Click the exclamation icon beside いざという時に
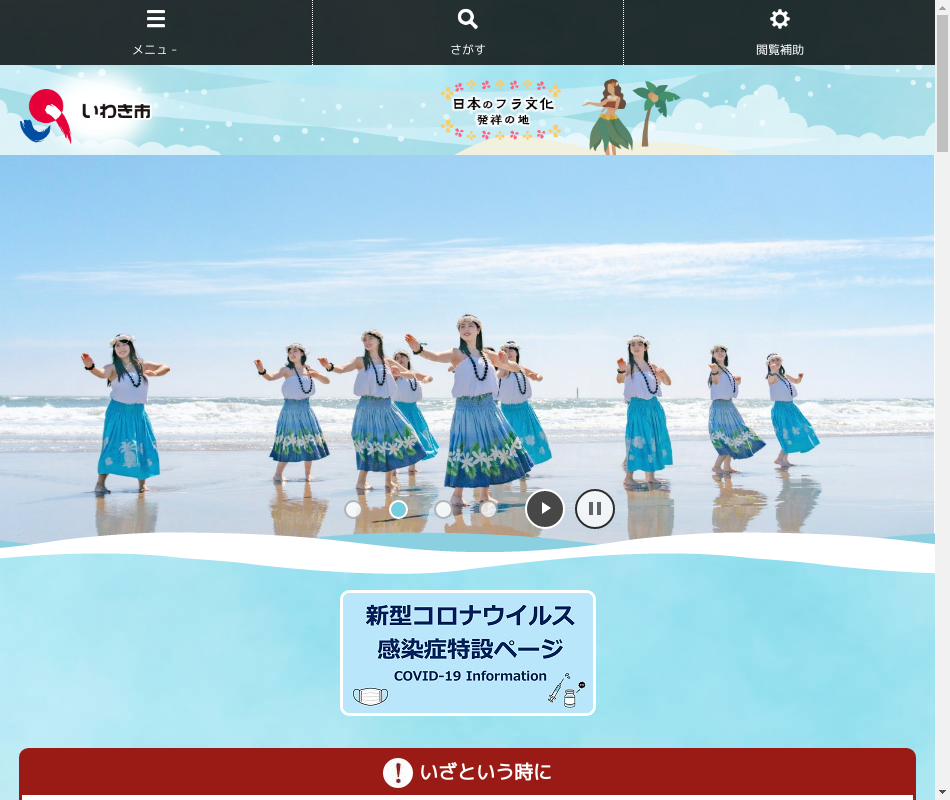This screenshot has width=950, height=800. pyautogui.click(x=398, y=773)
